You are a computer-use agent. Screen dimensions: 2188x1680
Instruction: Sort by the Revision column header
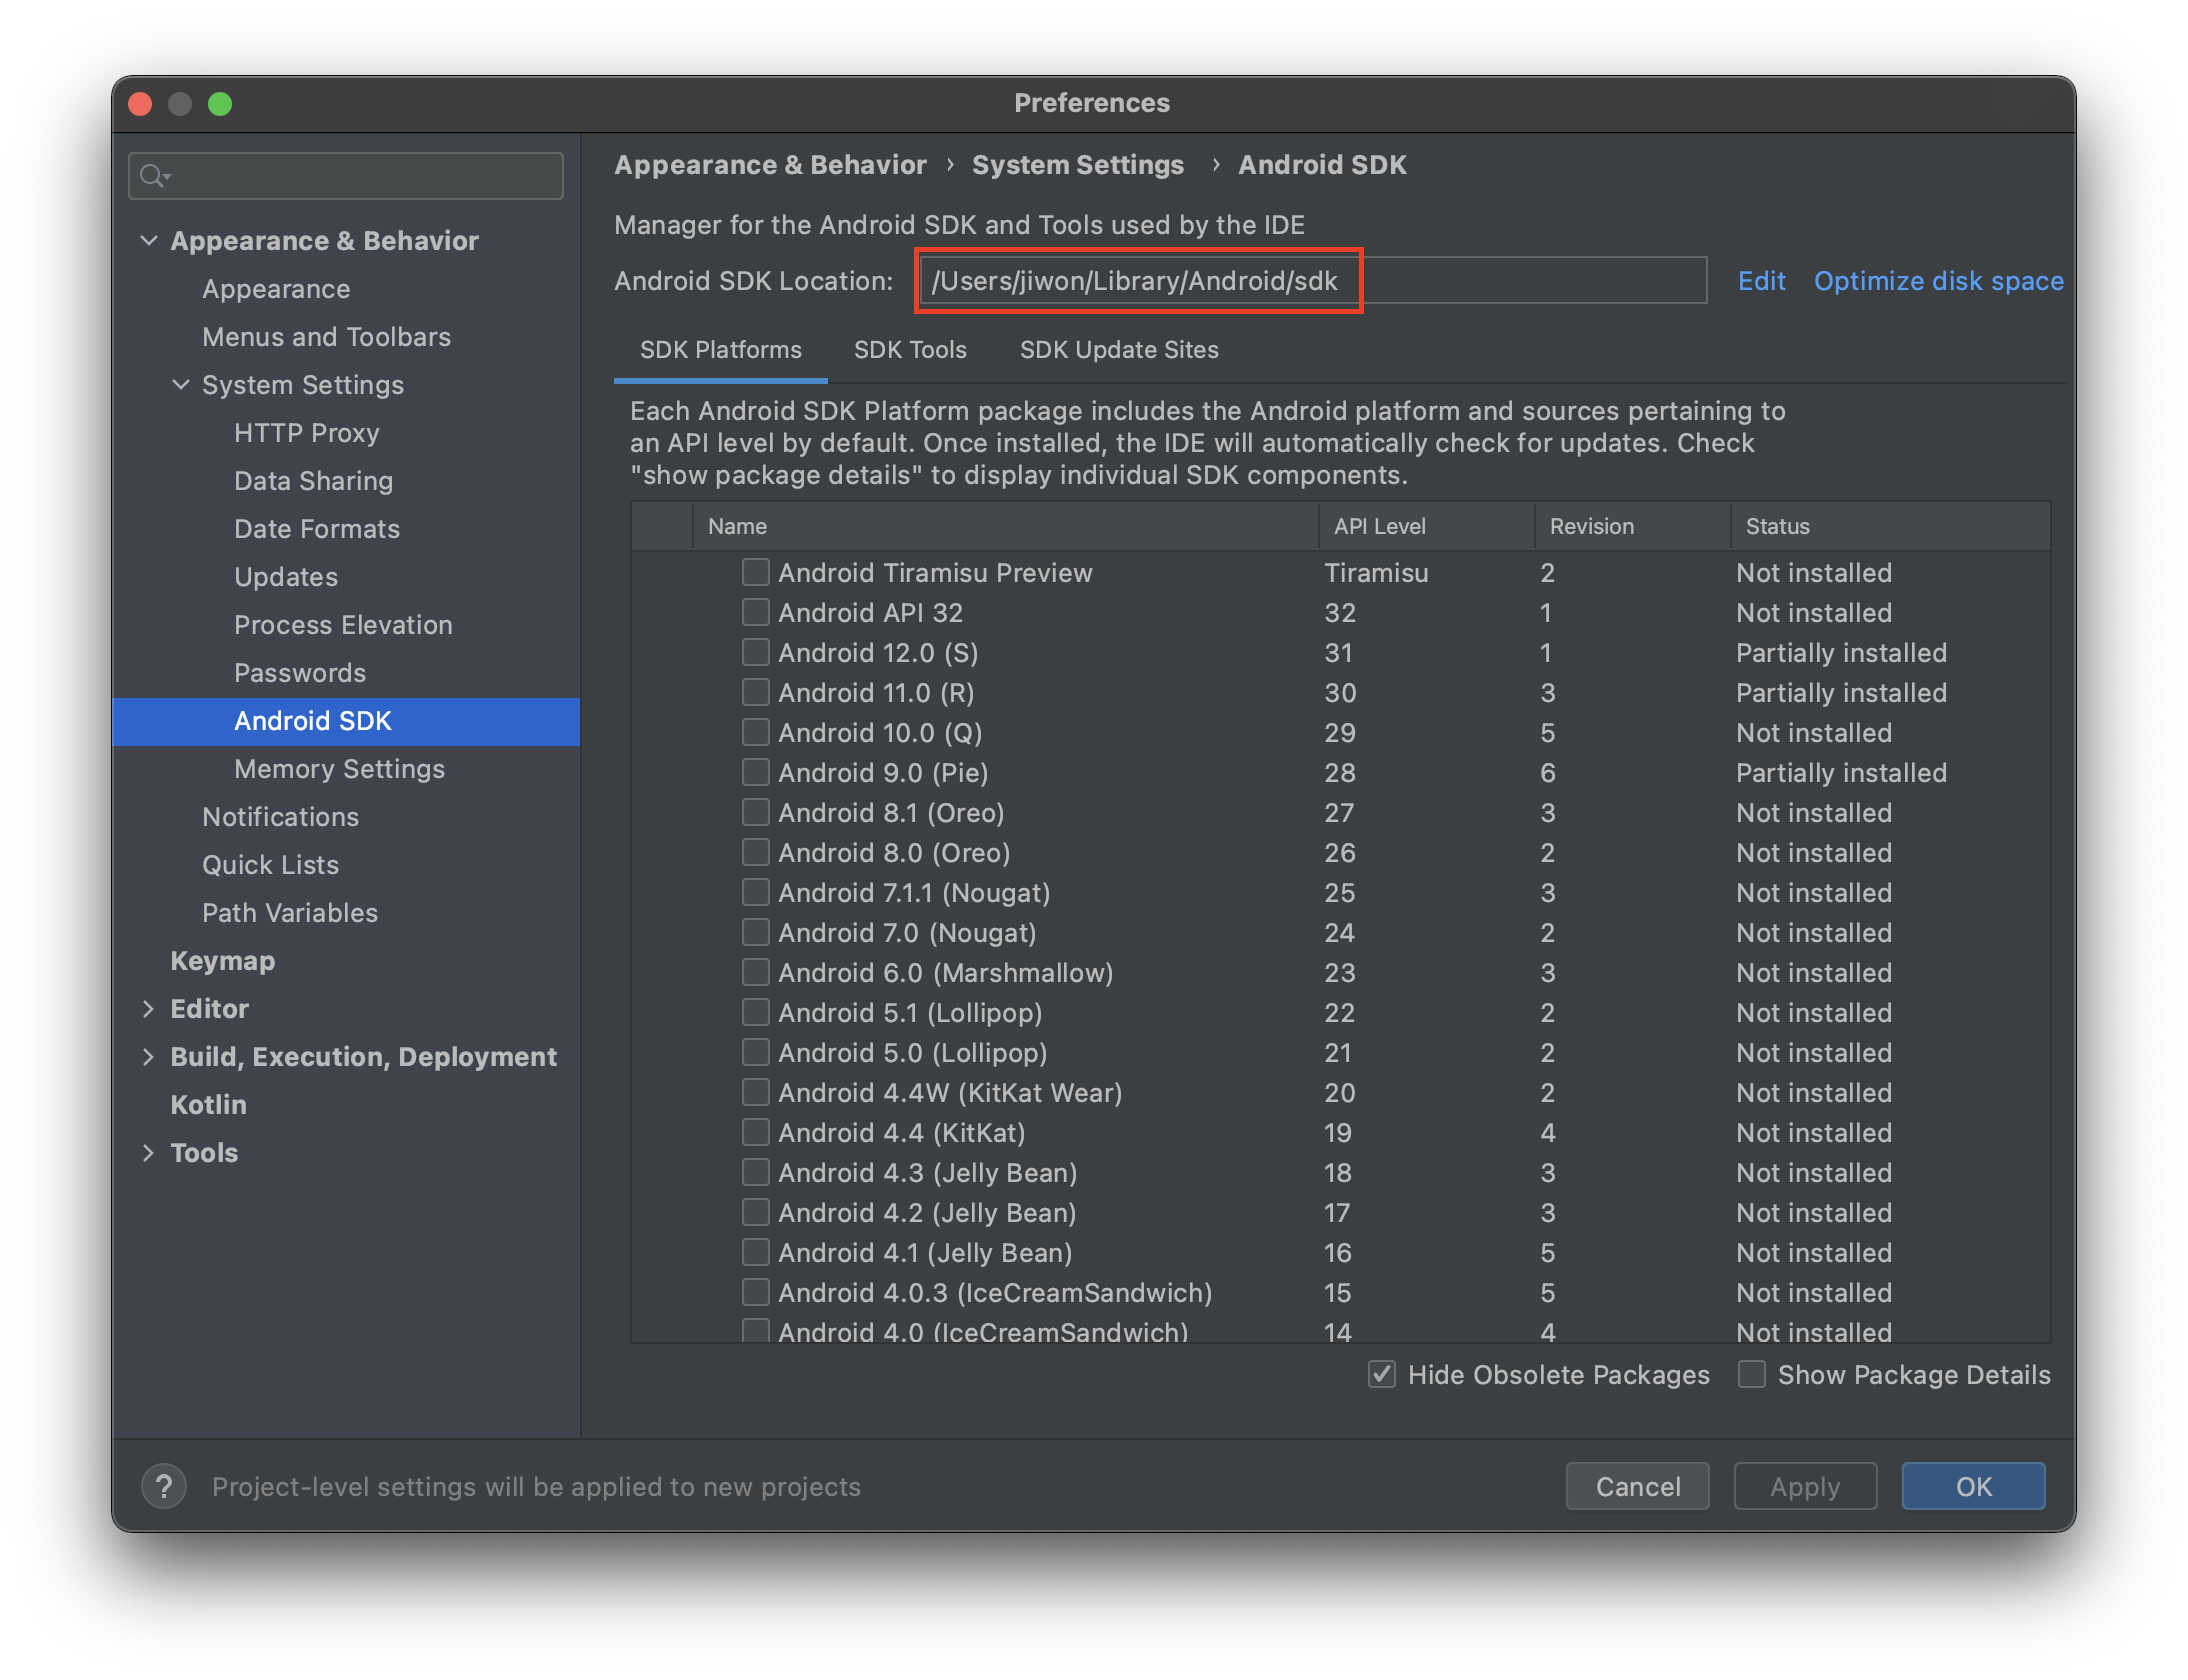1632,526
